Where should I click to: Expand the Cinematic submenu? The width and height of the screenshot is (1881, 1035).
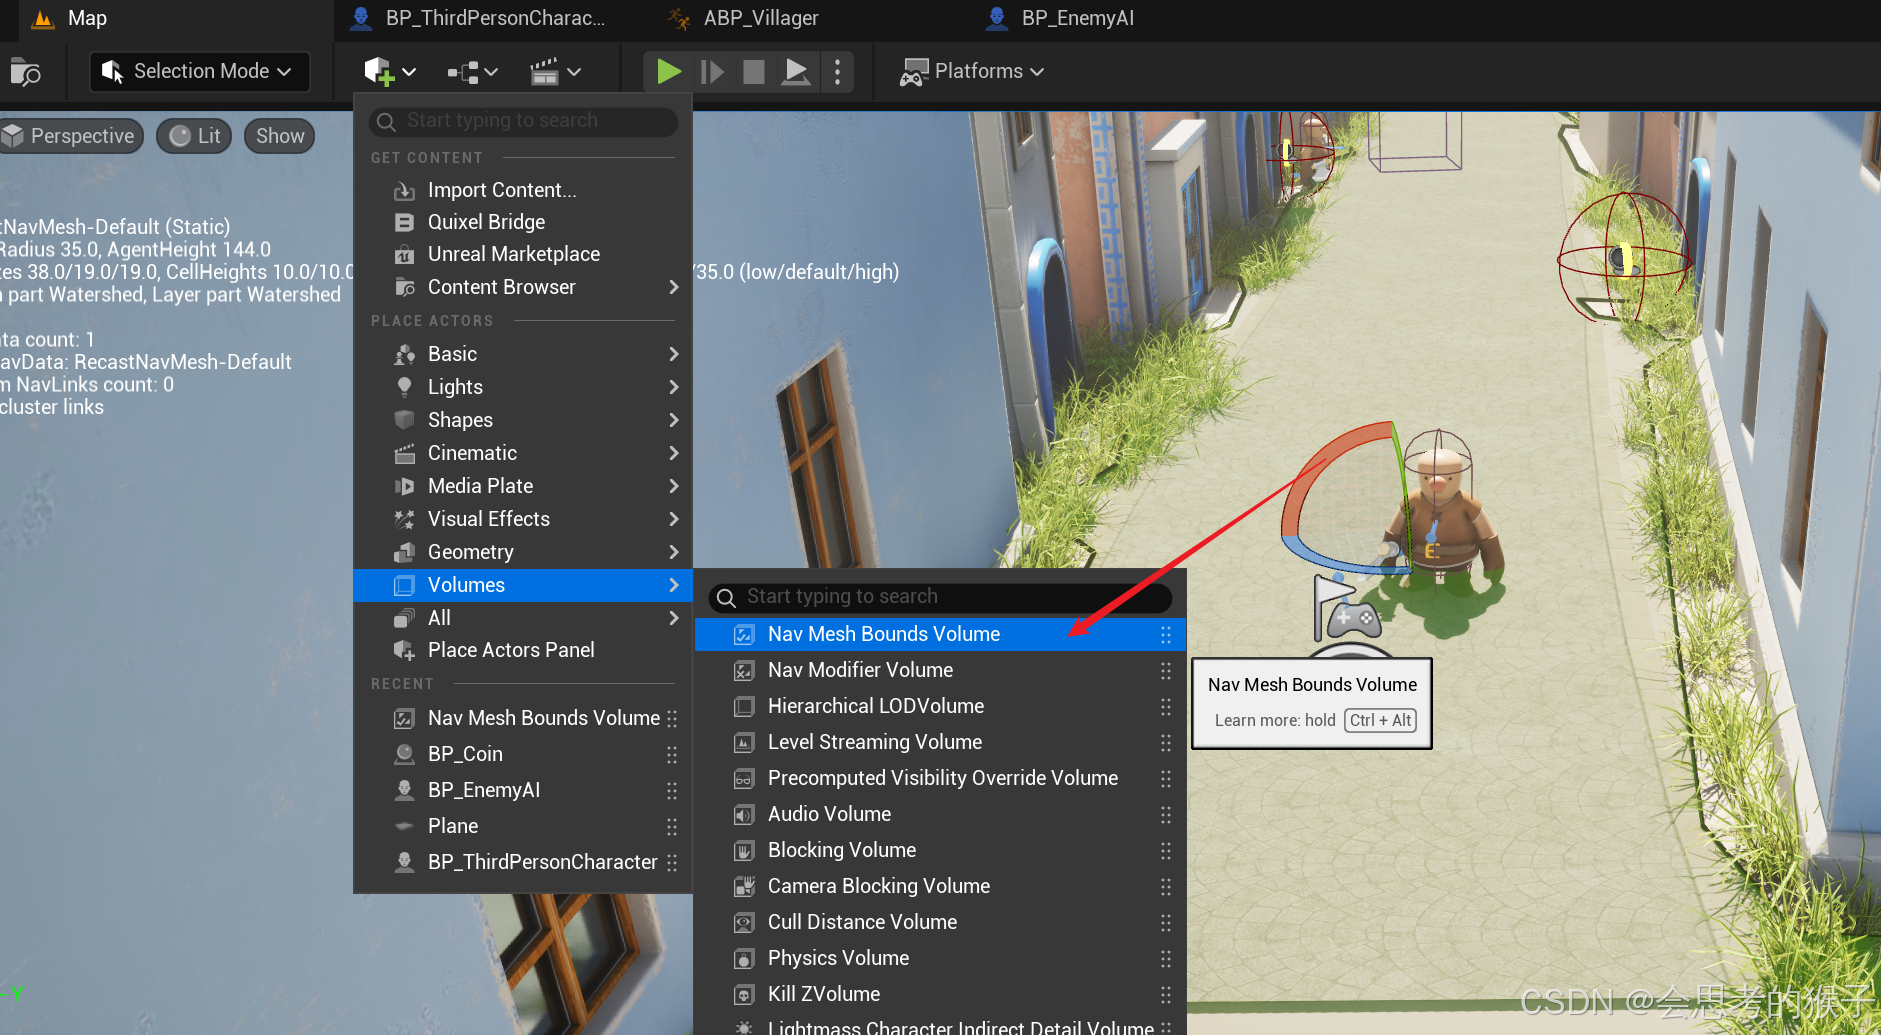click(523, 453)
